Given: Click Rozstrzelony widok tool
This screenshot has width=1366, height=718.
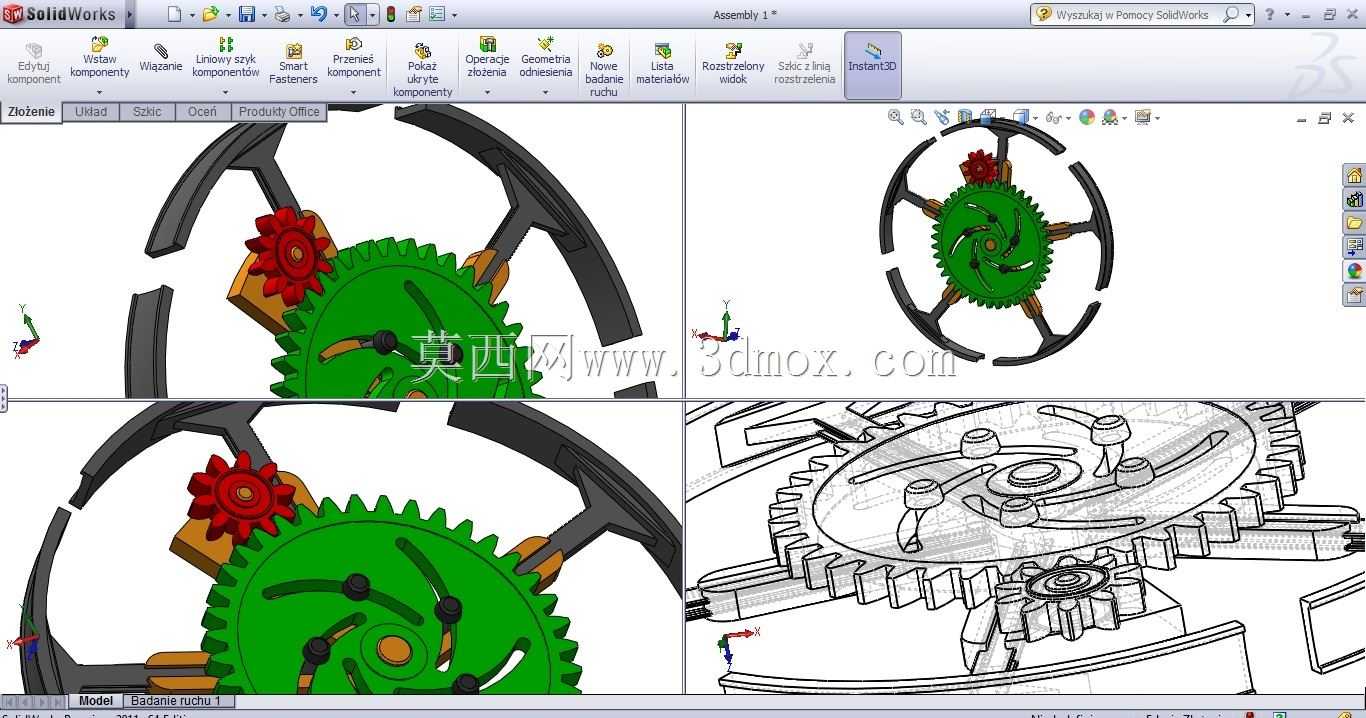Looking at the screenshot, I should click(733, 64).
